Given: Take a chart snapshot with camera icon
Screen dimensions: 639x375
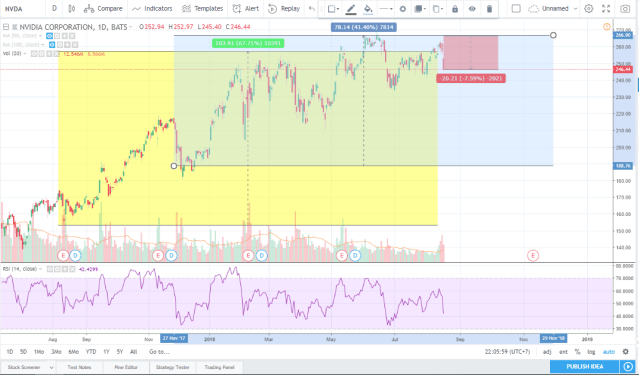Looking at the screenshot, I should (625, 9).
